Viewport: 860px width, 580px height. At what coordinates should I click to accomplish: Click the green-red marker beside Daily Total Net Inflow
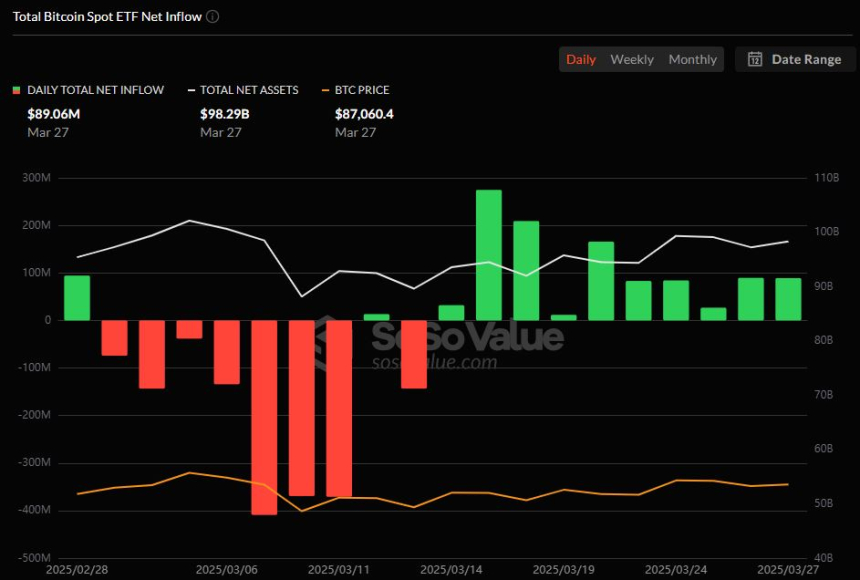16,90
